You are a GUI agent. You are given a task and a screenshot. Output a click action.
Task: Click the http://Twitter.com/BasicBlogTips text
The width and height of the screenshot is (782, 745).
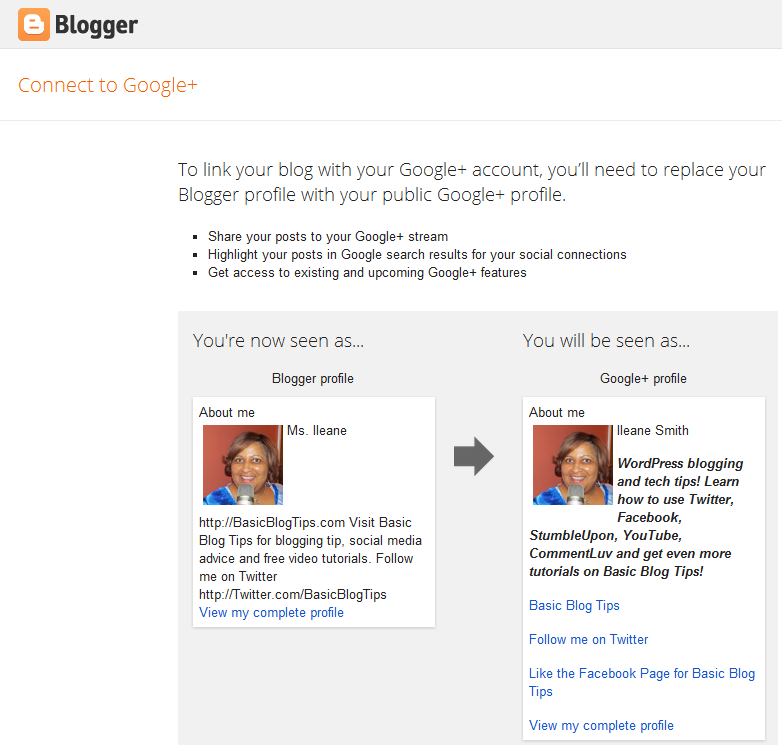[293, 594]
